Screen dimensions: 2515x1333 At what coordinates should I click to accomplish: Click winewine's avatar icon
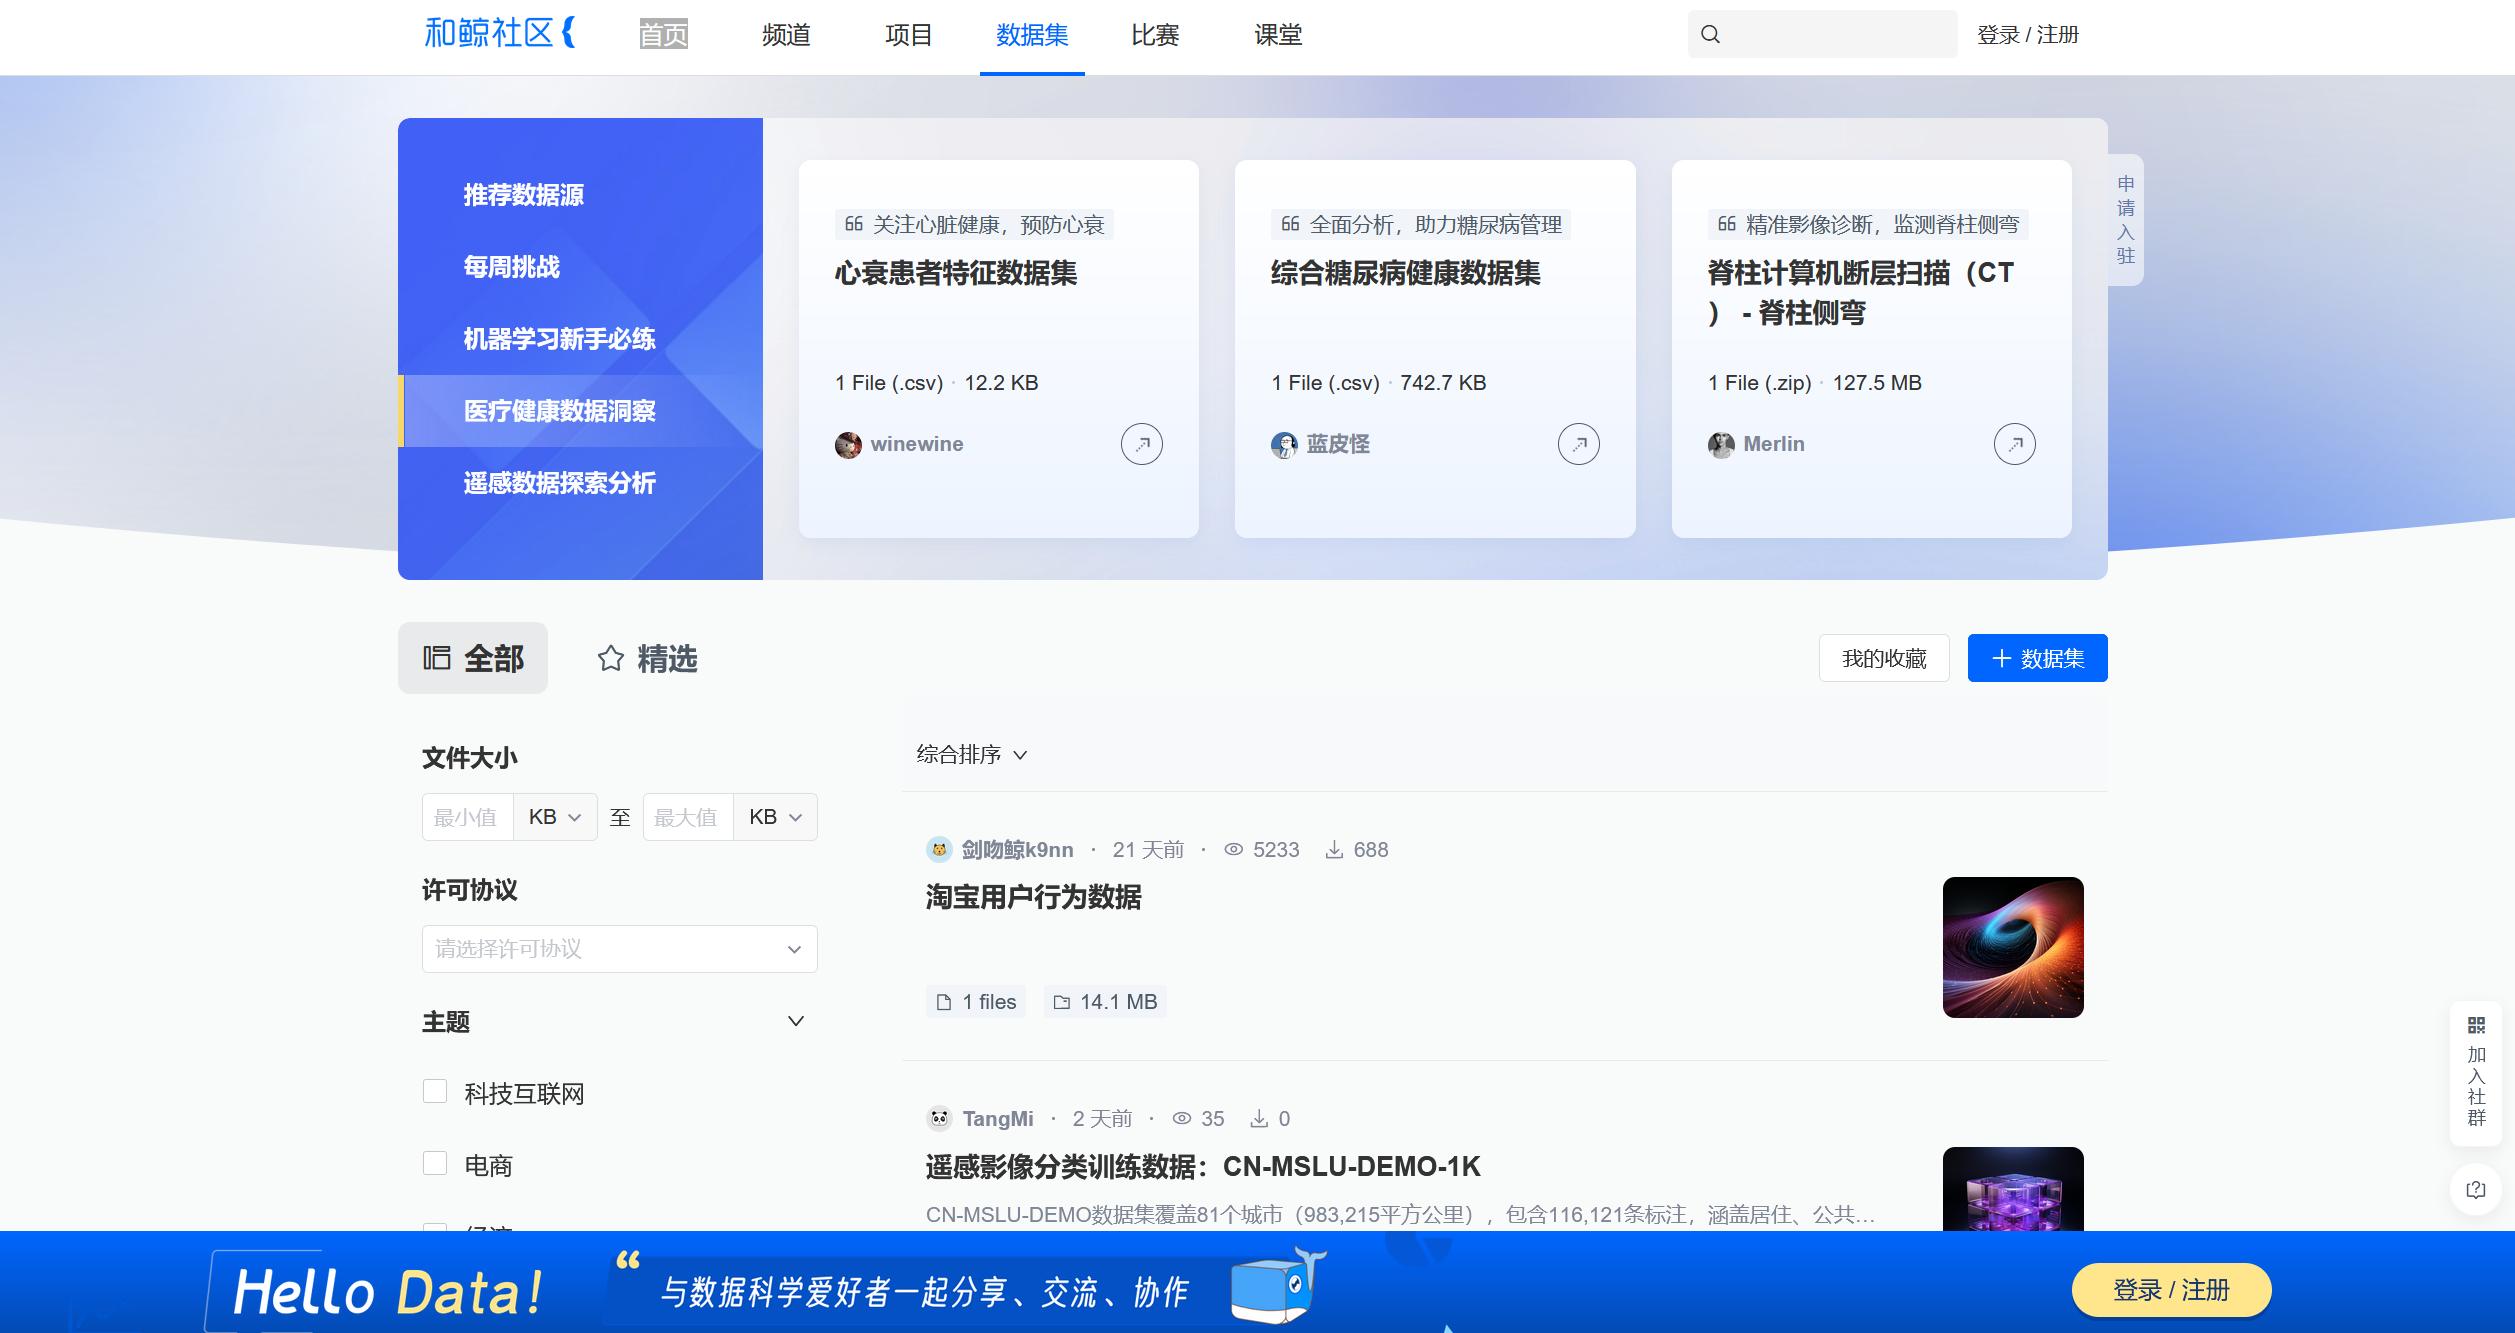tap(848, 445)
